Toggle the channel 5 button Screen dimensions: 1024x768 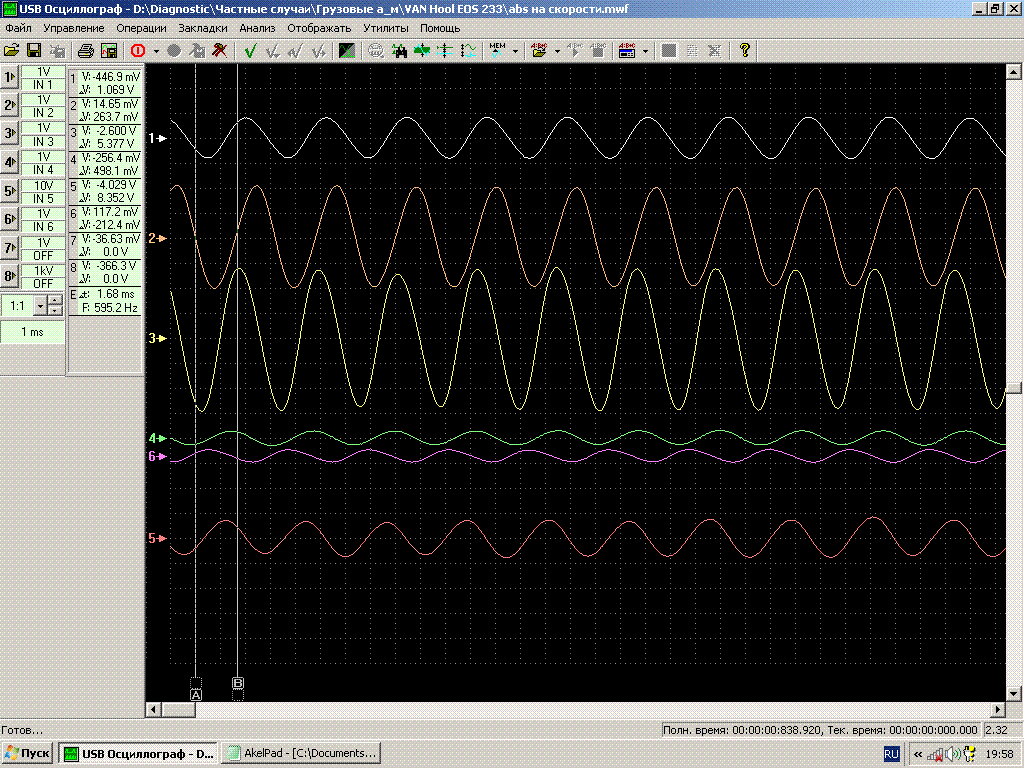[10, 191]
